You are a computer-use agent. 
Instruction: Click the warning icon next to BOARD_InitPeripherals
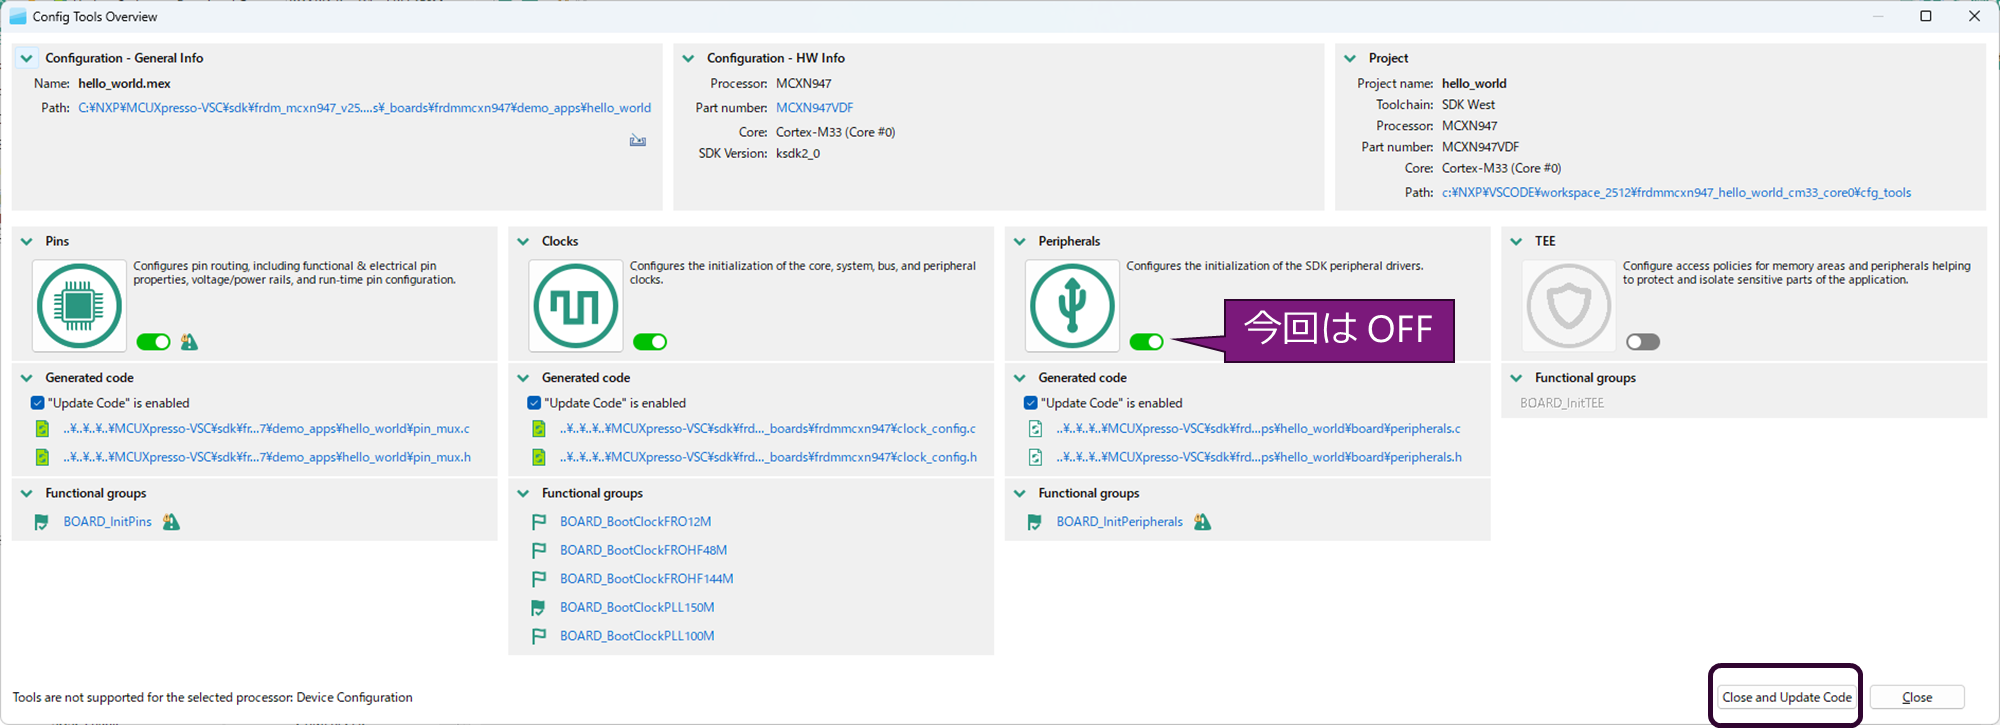(x=1202, y=522)
